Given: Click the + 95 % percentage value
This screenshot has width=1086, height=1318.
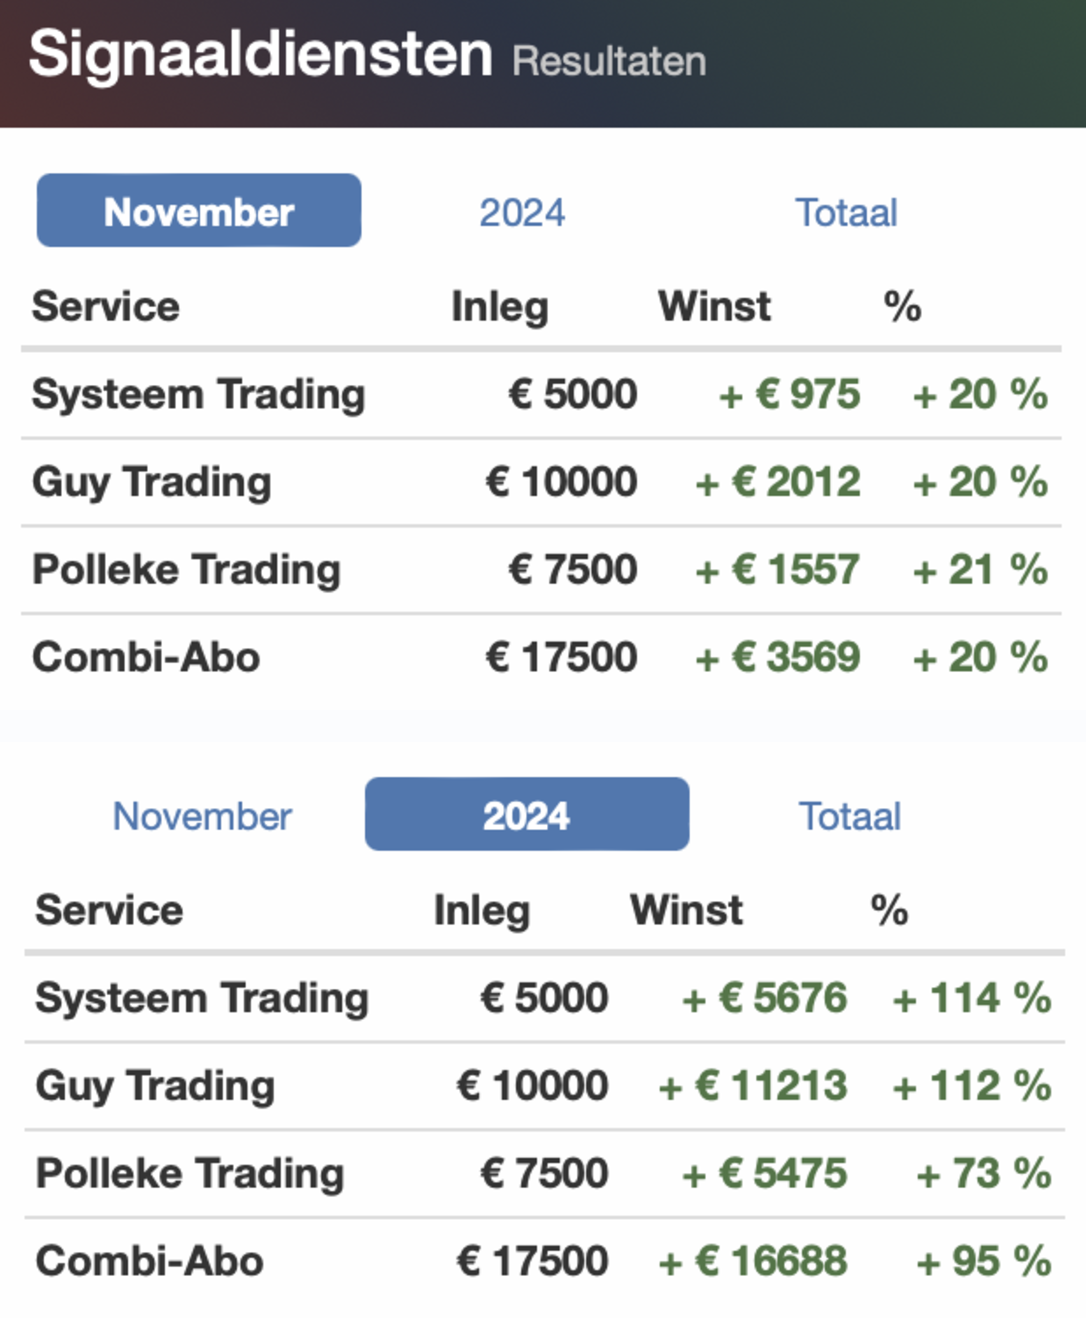Looking at the screenshot, I should tap(984, 1262).
